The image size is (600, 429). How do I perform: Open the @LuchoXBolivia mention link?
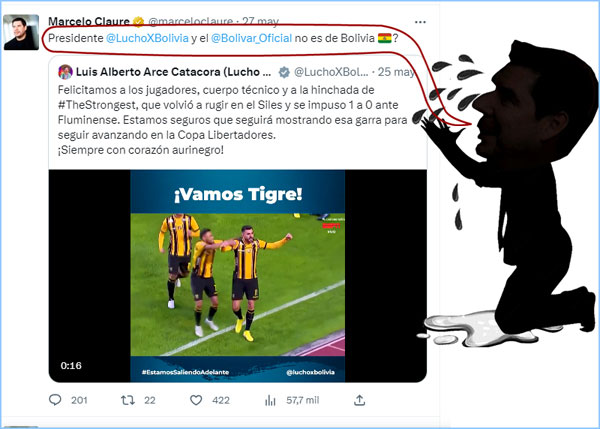coord(147,38)
